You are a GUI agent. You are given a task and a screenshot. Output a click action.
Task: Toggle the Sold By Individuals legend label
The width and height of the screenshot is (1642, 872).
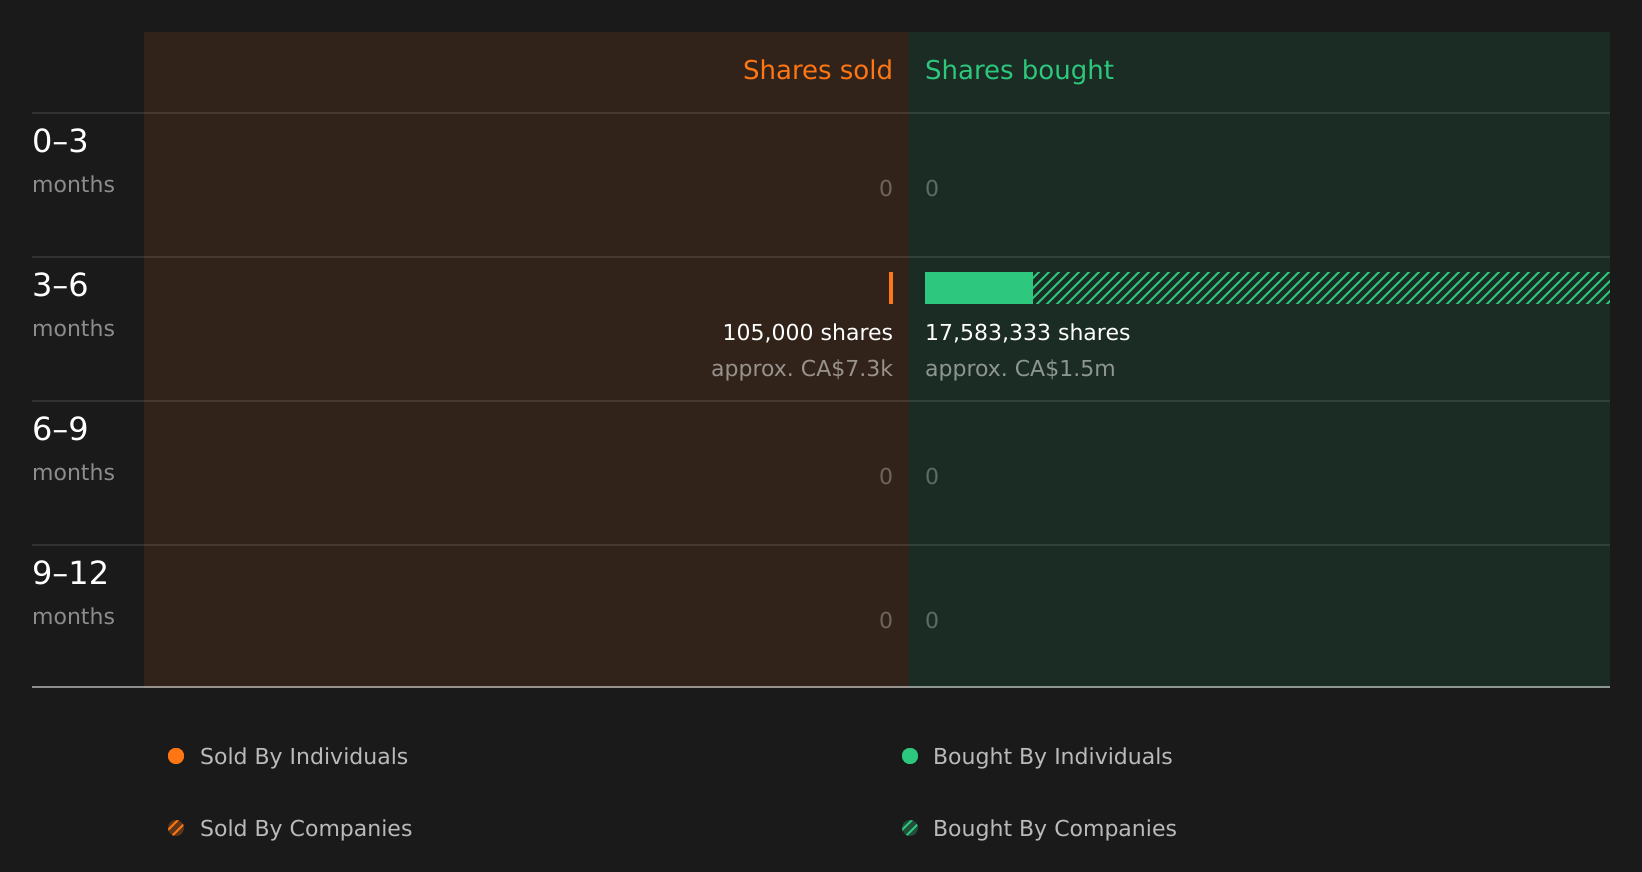[x=304, y=757]
